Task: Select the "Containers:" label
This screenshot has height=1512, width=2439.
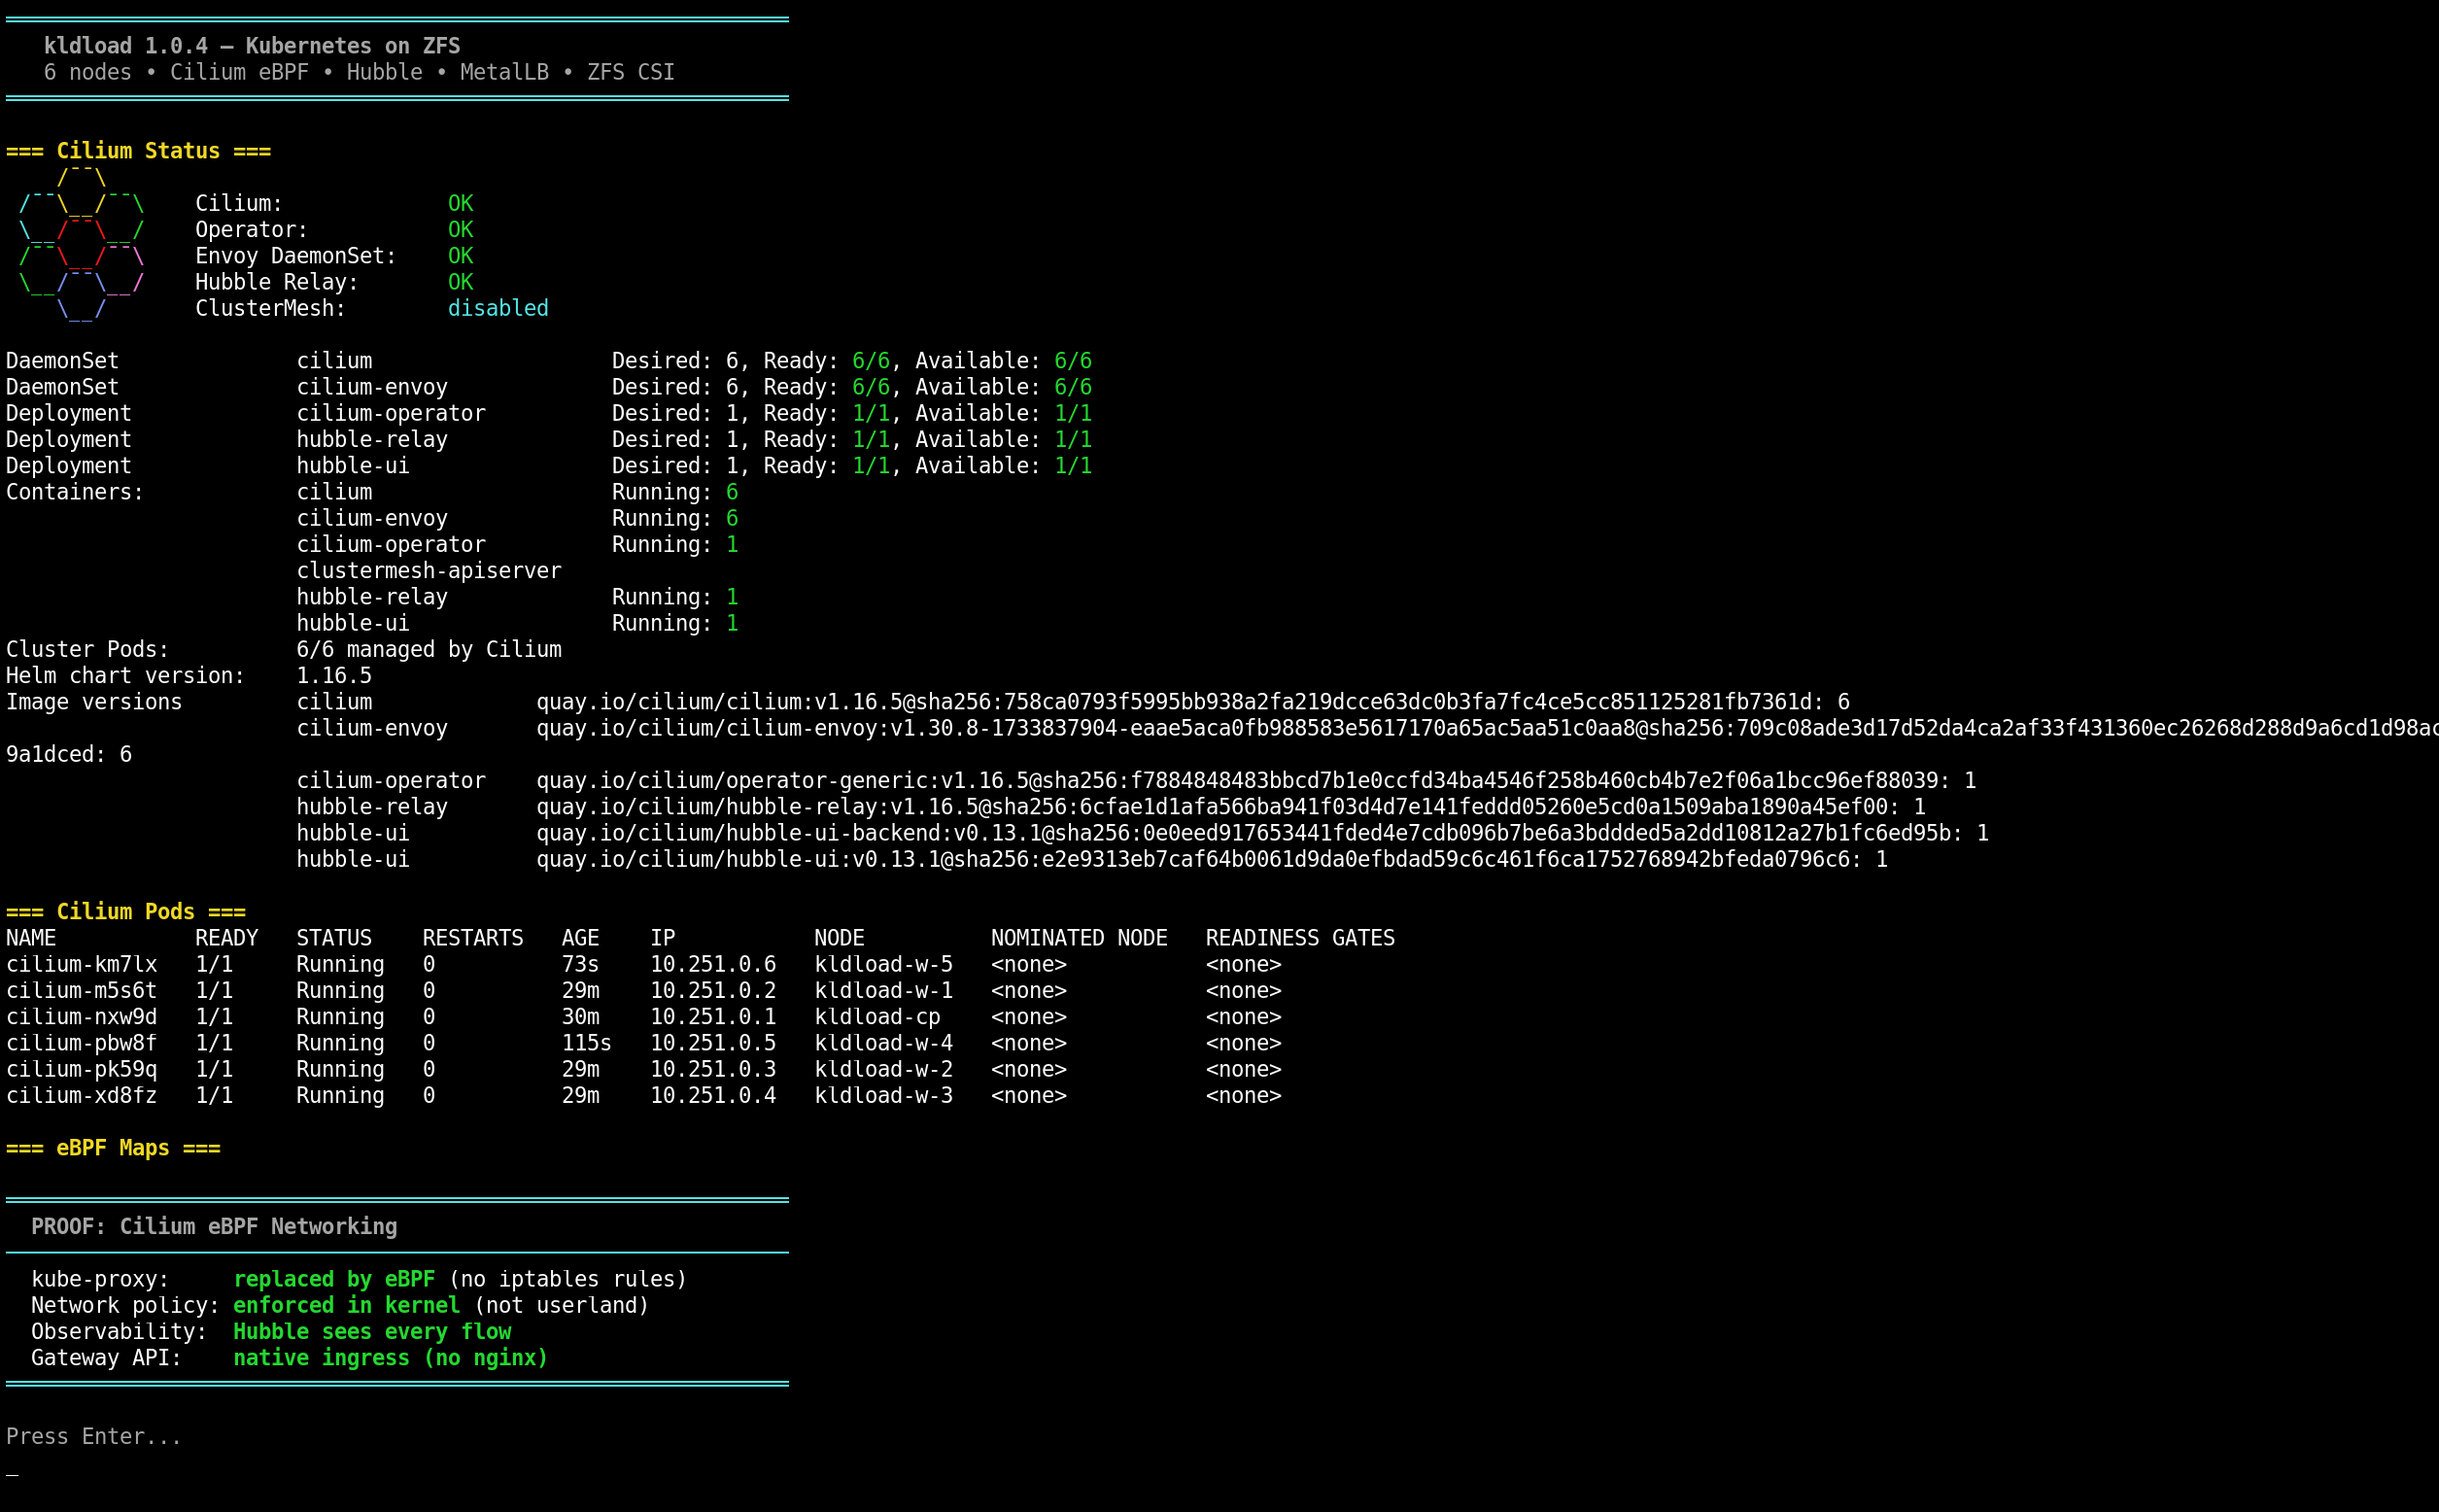Action: [x=75, y=492]
